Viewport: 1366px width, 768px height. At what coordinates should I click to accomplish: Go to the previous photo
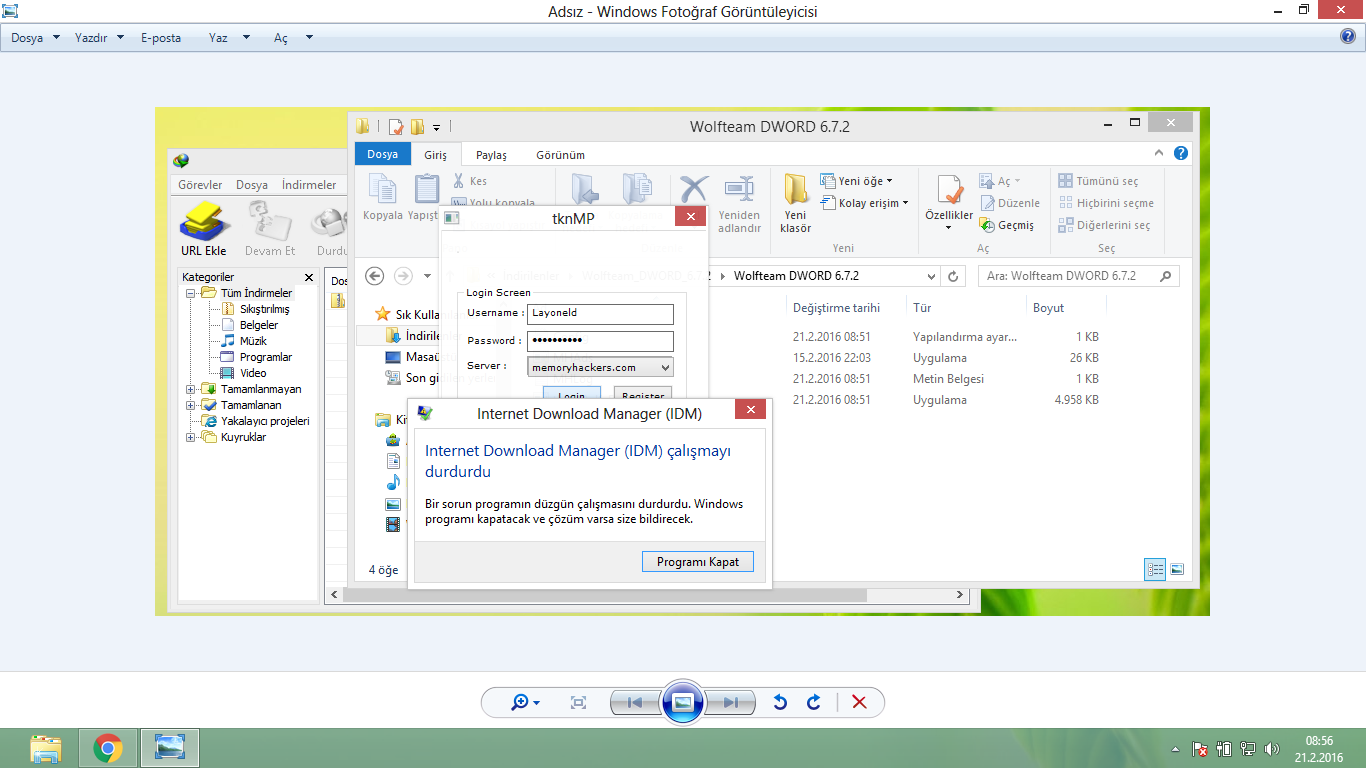(x=634, y=703)
